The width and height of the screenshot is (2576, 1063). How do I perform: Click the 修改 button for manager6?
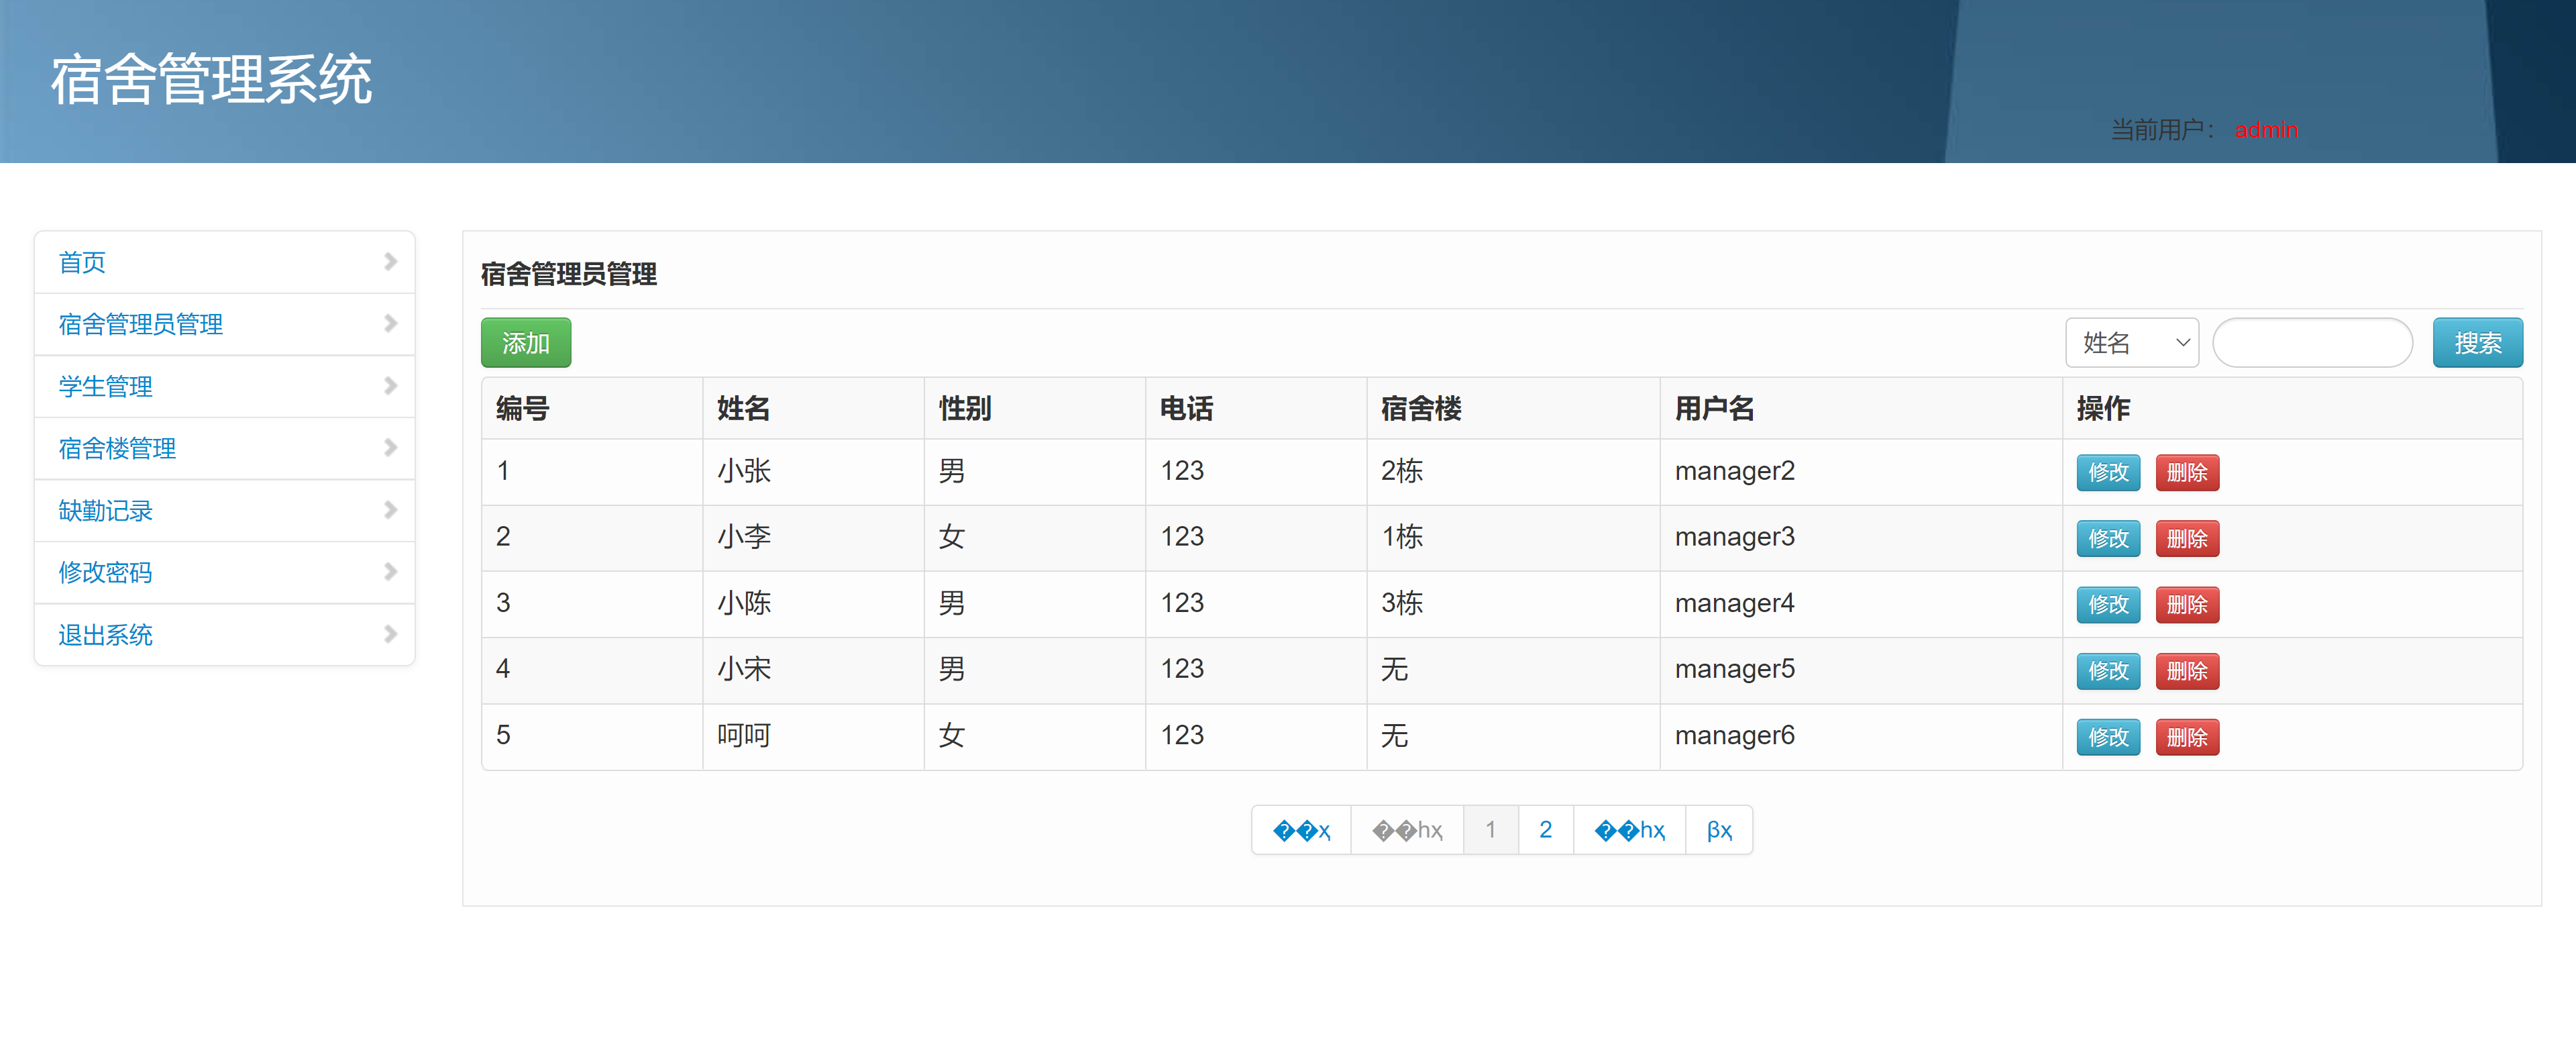(2108, 737)
